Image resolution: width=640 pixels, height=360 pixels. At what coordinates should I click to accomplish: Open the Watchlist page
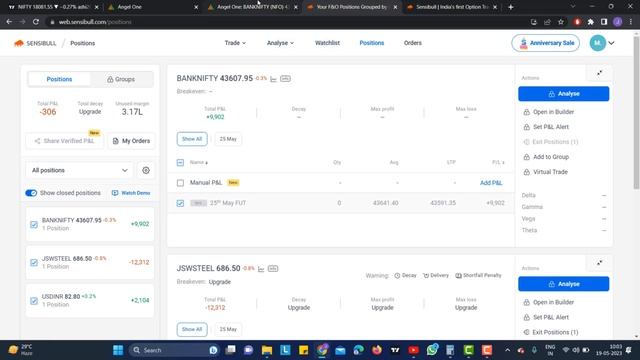click(x=327, y=43)
